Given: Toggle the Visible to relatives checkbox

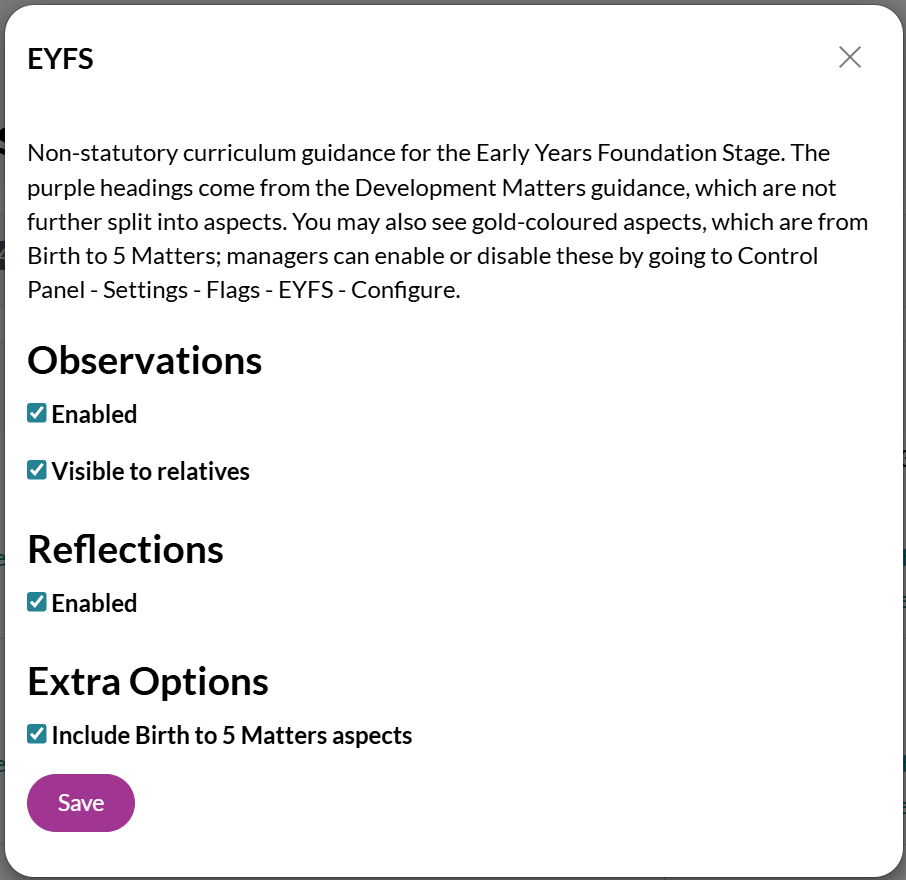Looking at the screenshot, I should (x=37, y=470).
